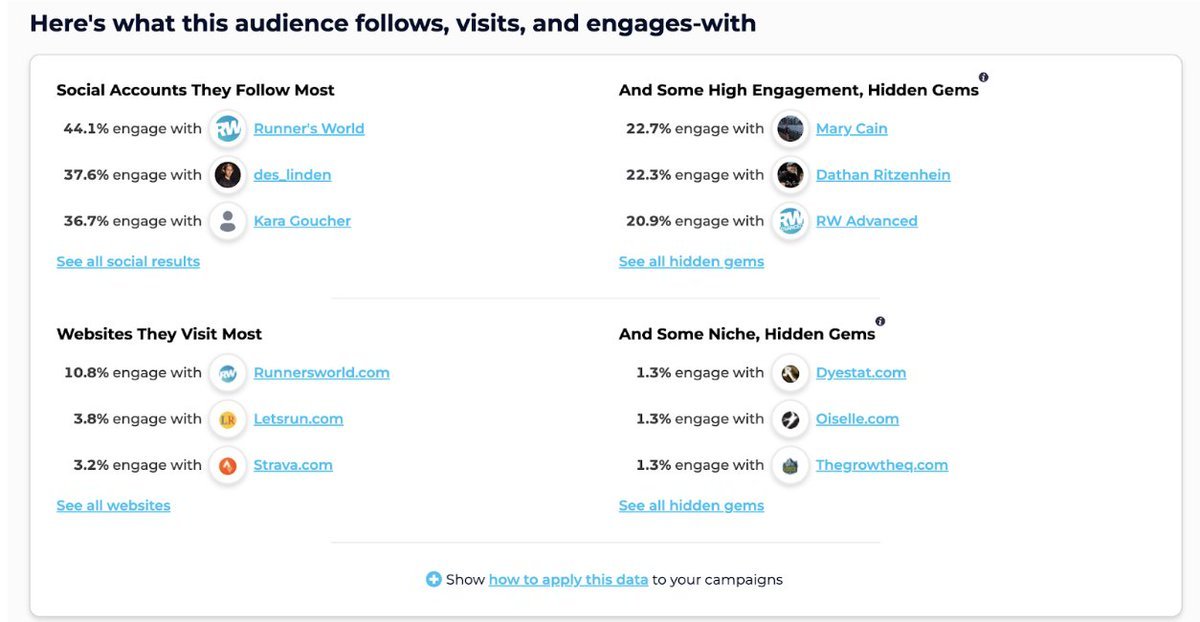Click the Dyestat.com site icon
The width and height of the screenshot is (1200, 622).
click(x=790, y=373)
